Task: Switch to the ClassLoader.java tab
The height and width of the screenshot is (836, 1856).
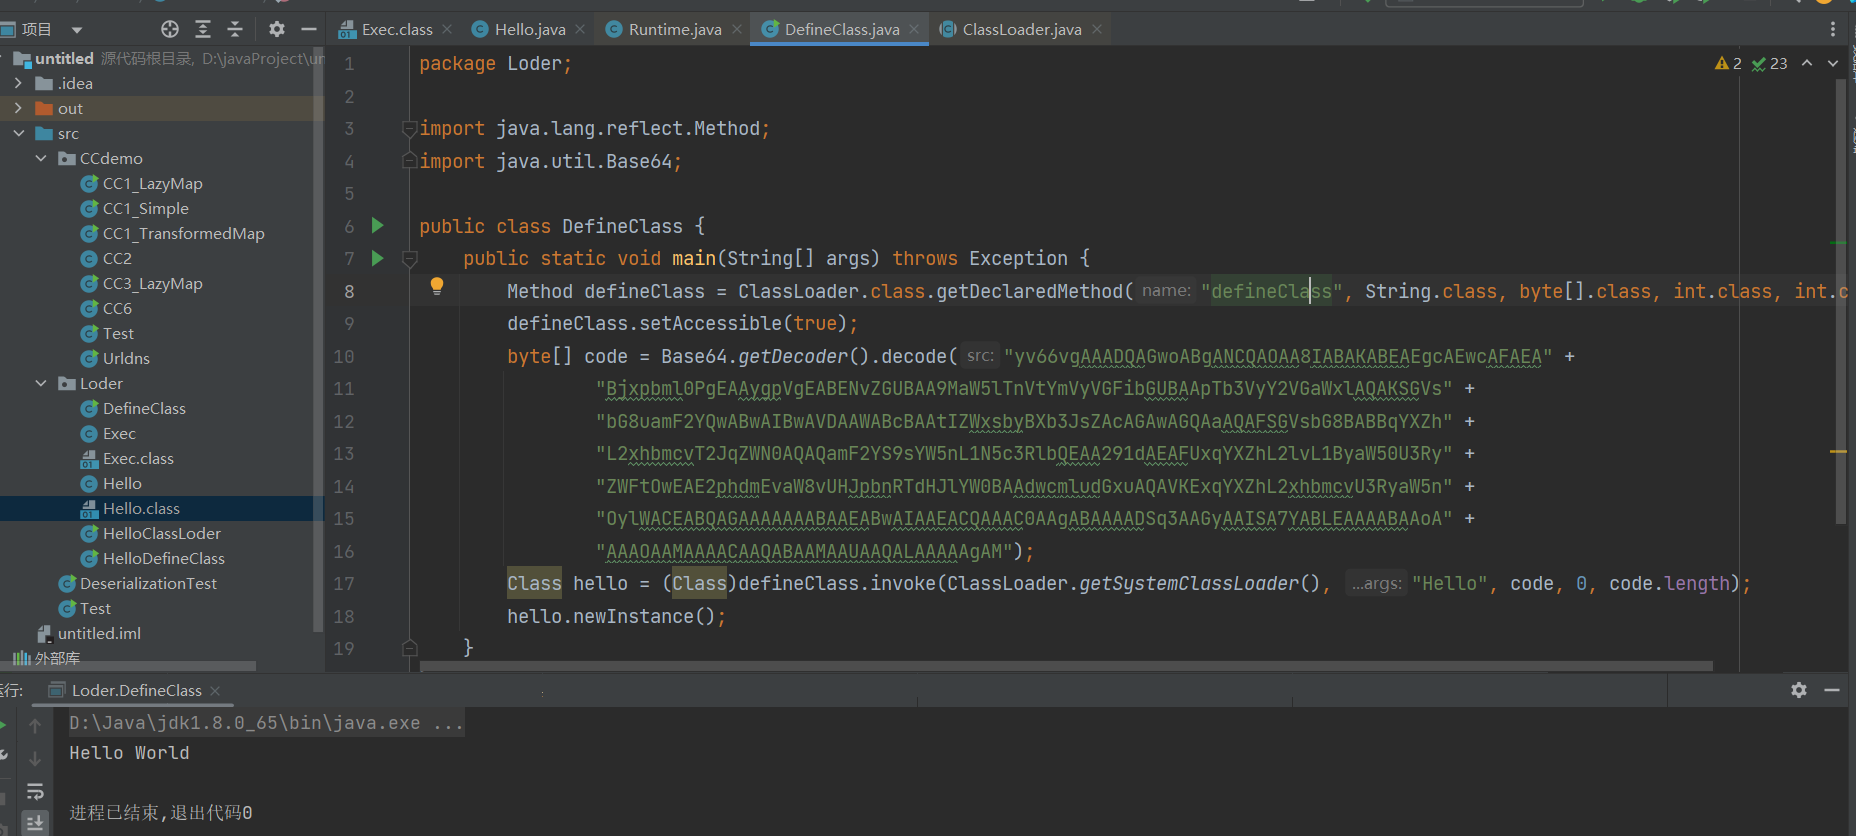Action: [x=1021, y=29]
